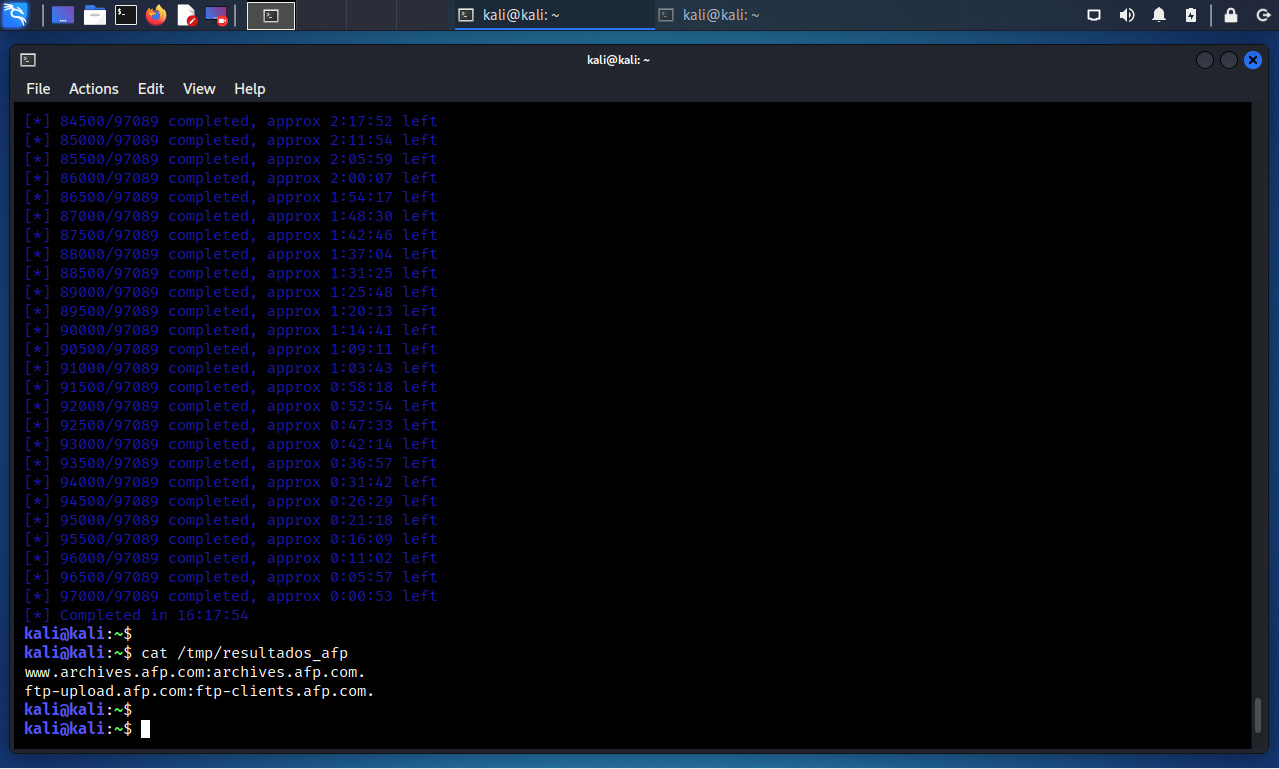1279x769 pixels.
Task: Click the Show Desktop panel icon
Action: pyautogui.click(x=62, y=15)
